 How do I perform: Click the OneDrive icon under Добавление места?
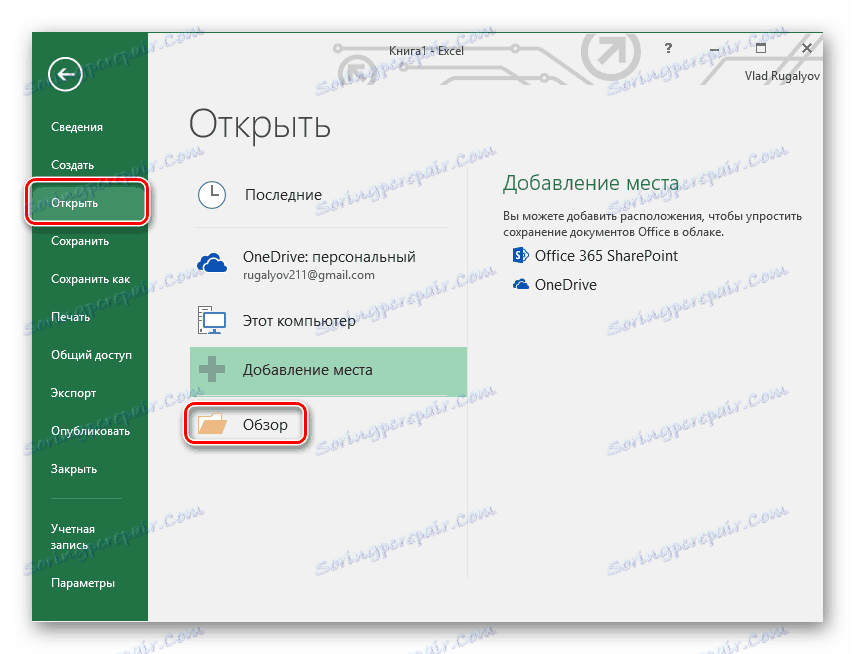[x=520, y=284]
